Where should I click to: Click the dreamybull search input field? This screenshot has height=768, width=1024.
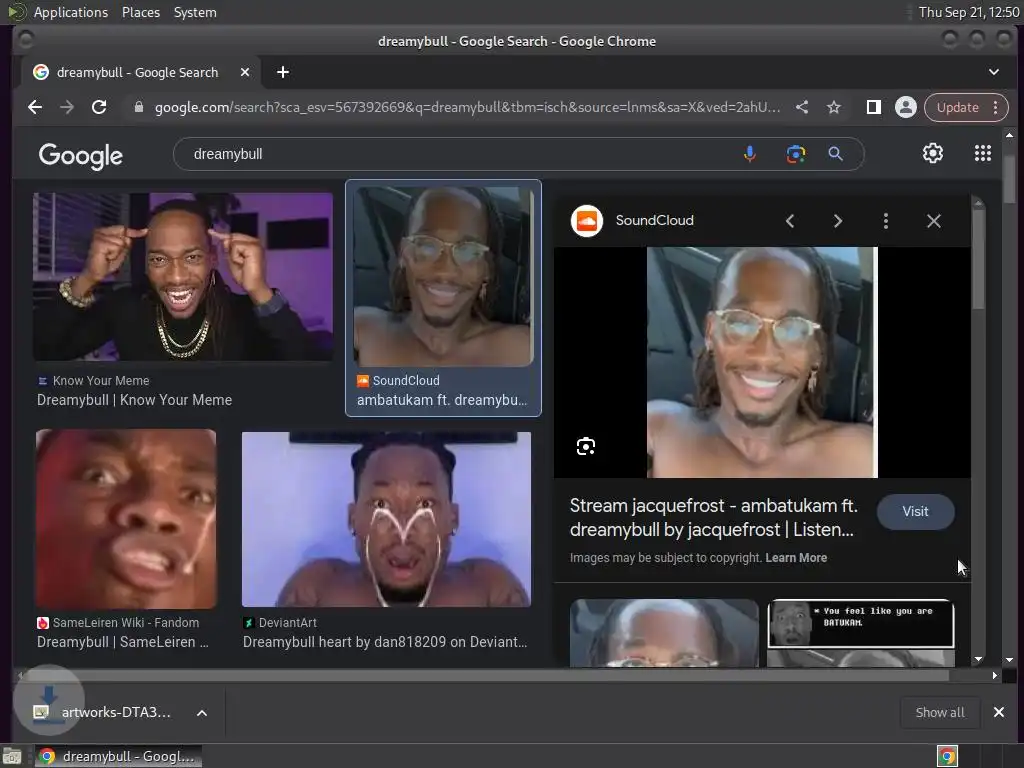click(x=457, y=154)
